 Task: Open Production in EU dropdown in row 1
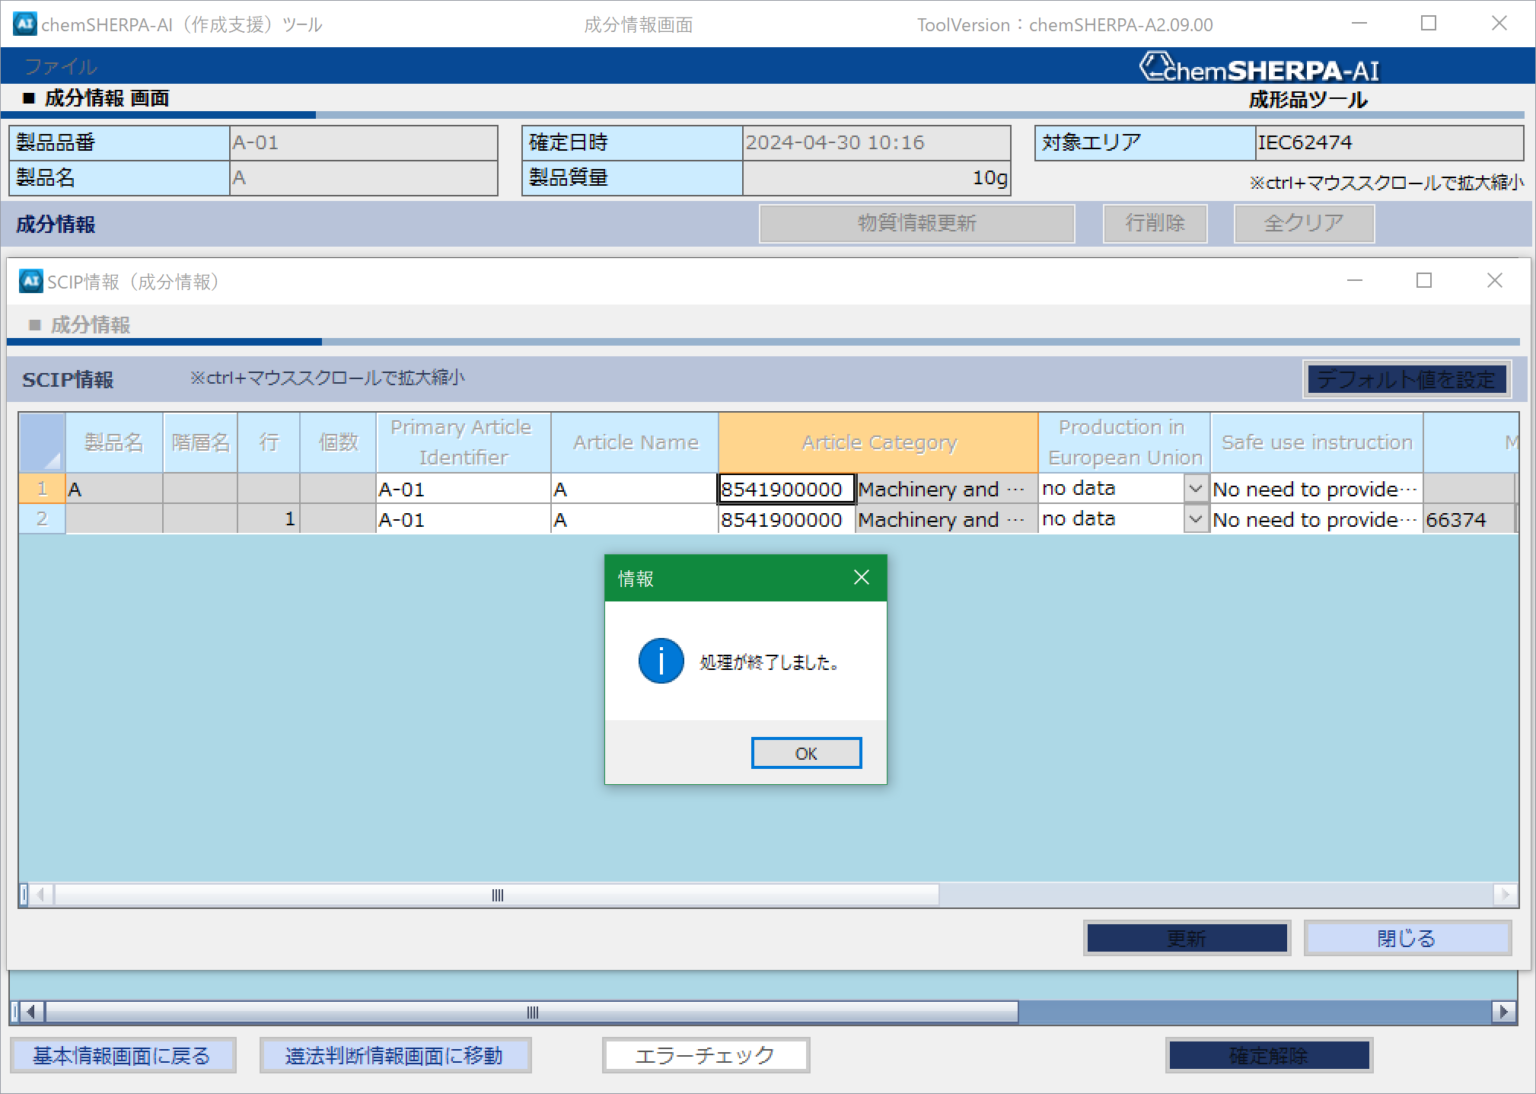[x=1195, y=489]
